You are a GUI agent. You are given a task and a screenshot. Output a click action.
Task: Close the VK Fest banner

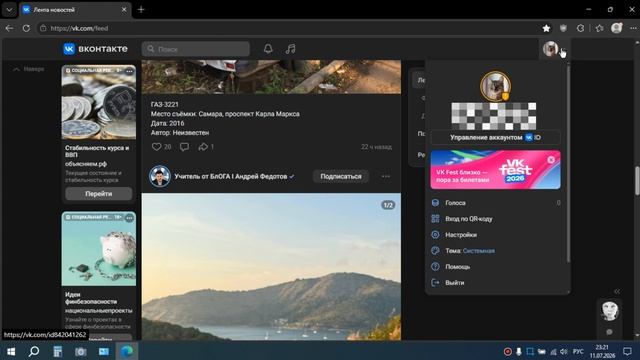point(551,160)
